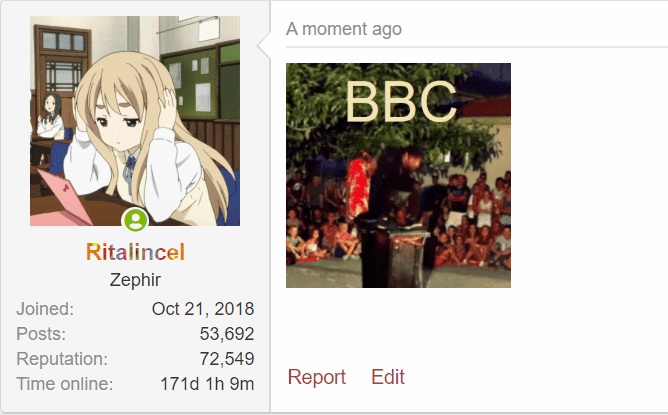Click the Zephir user title
This screenshot has height=415, width=668.
[135, 280]
